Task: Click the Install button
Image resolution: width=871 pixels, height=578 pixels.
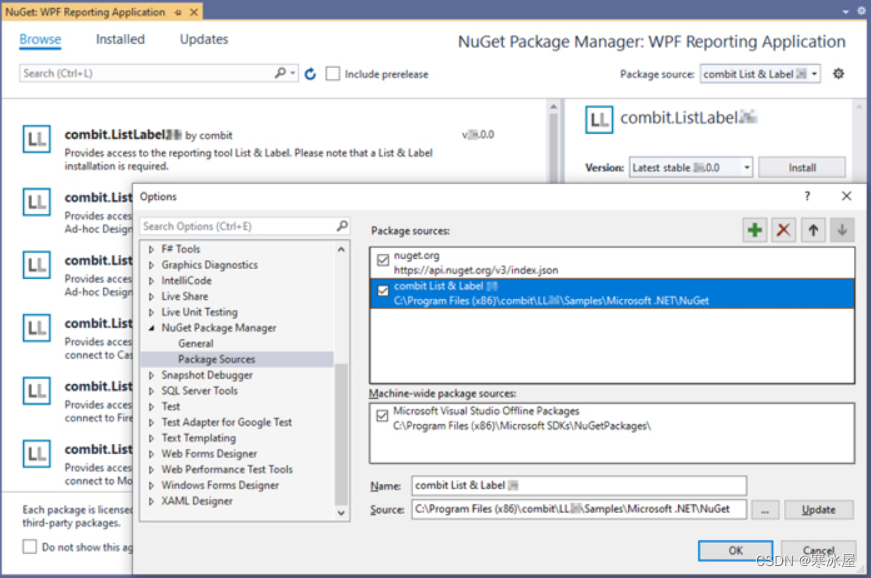Action: tap(802, 167)
